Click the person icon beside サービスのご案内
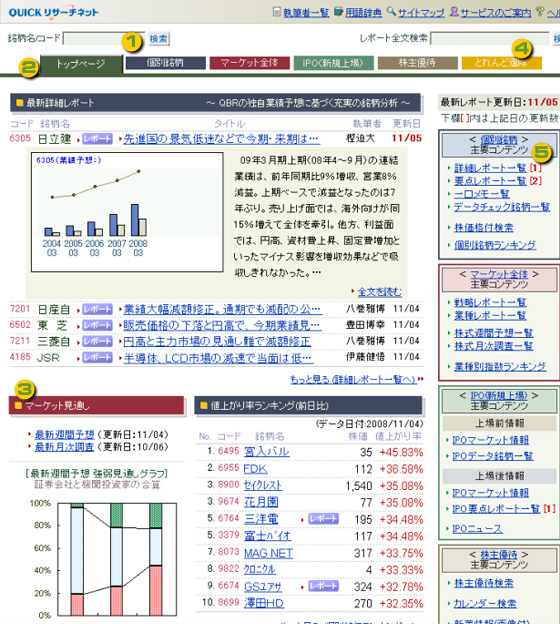 click(454, 12)
